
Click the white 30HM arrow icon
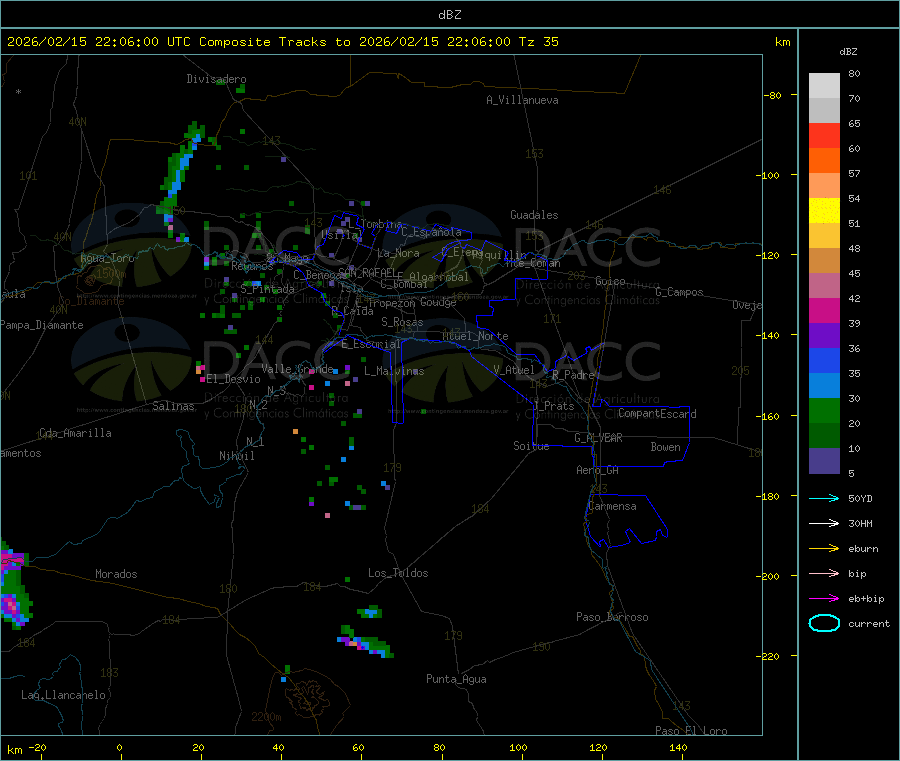824,523
